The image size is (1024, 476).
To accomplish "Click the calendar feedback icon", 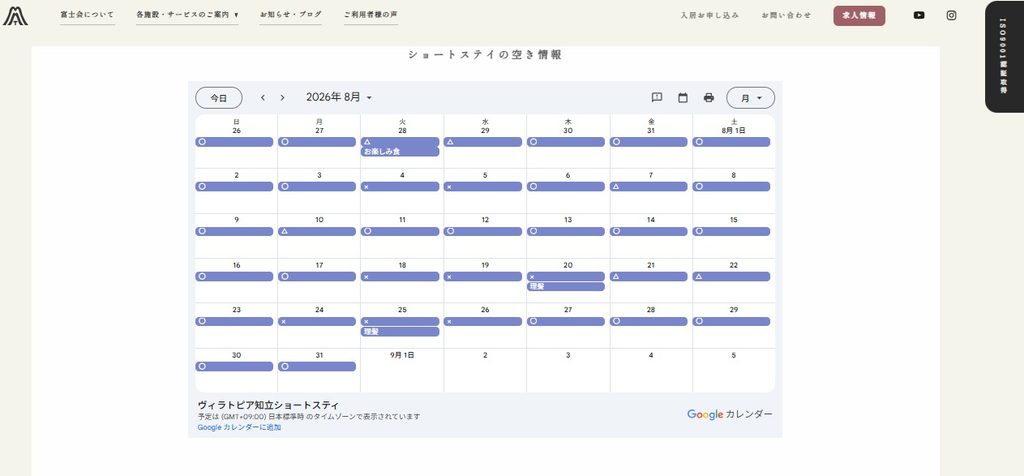I will click(x=657, y=98).
